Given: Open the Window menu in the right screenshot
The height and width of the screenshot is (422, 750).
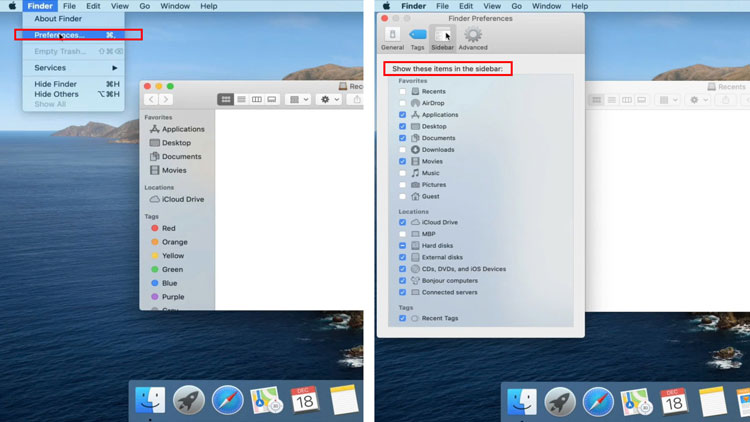Looking at the screenshot, I should point(546,6).
